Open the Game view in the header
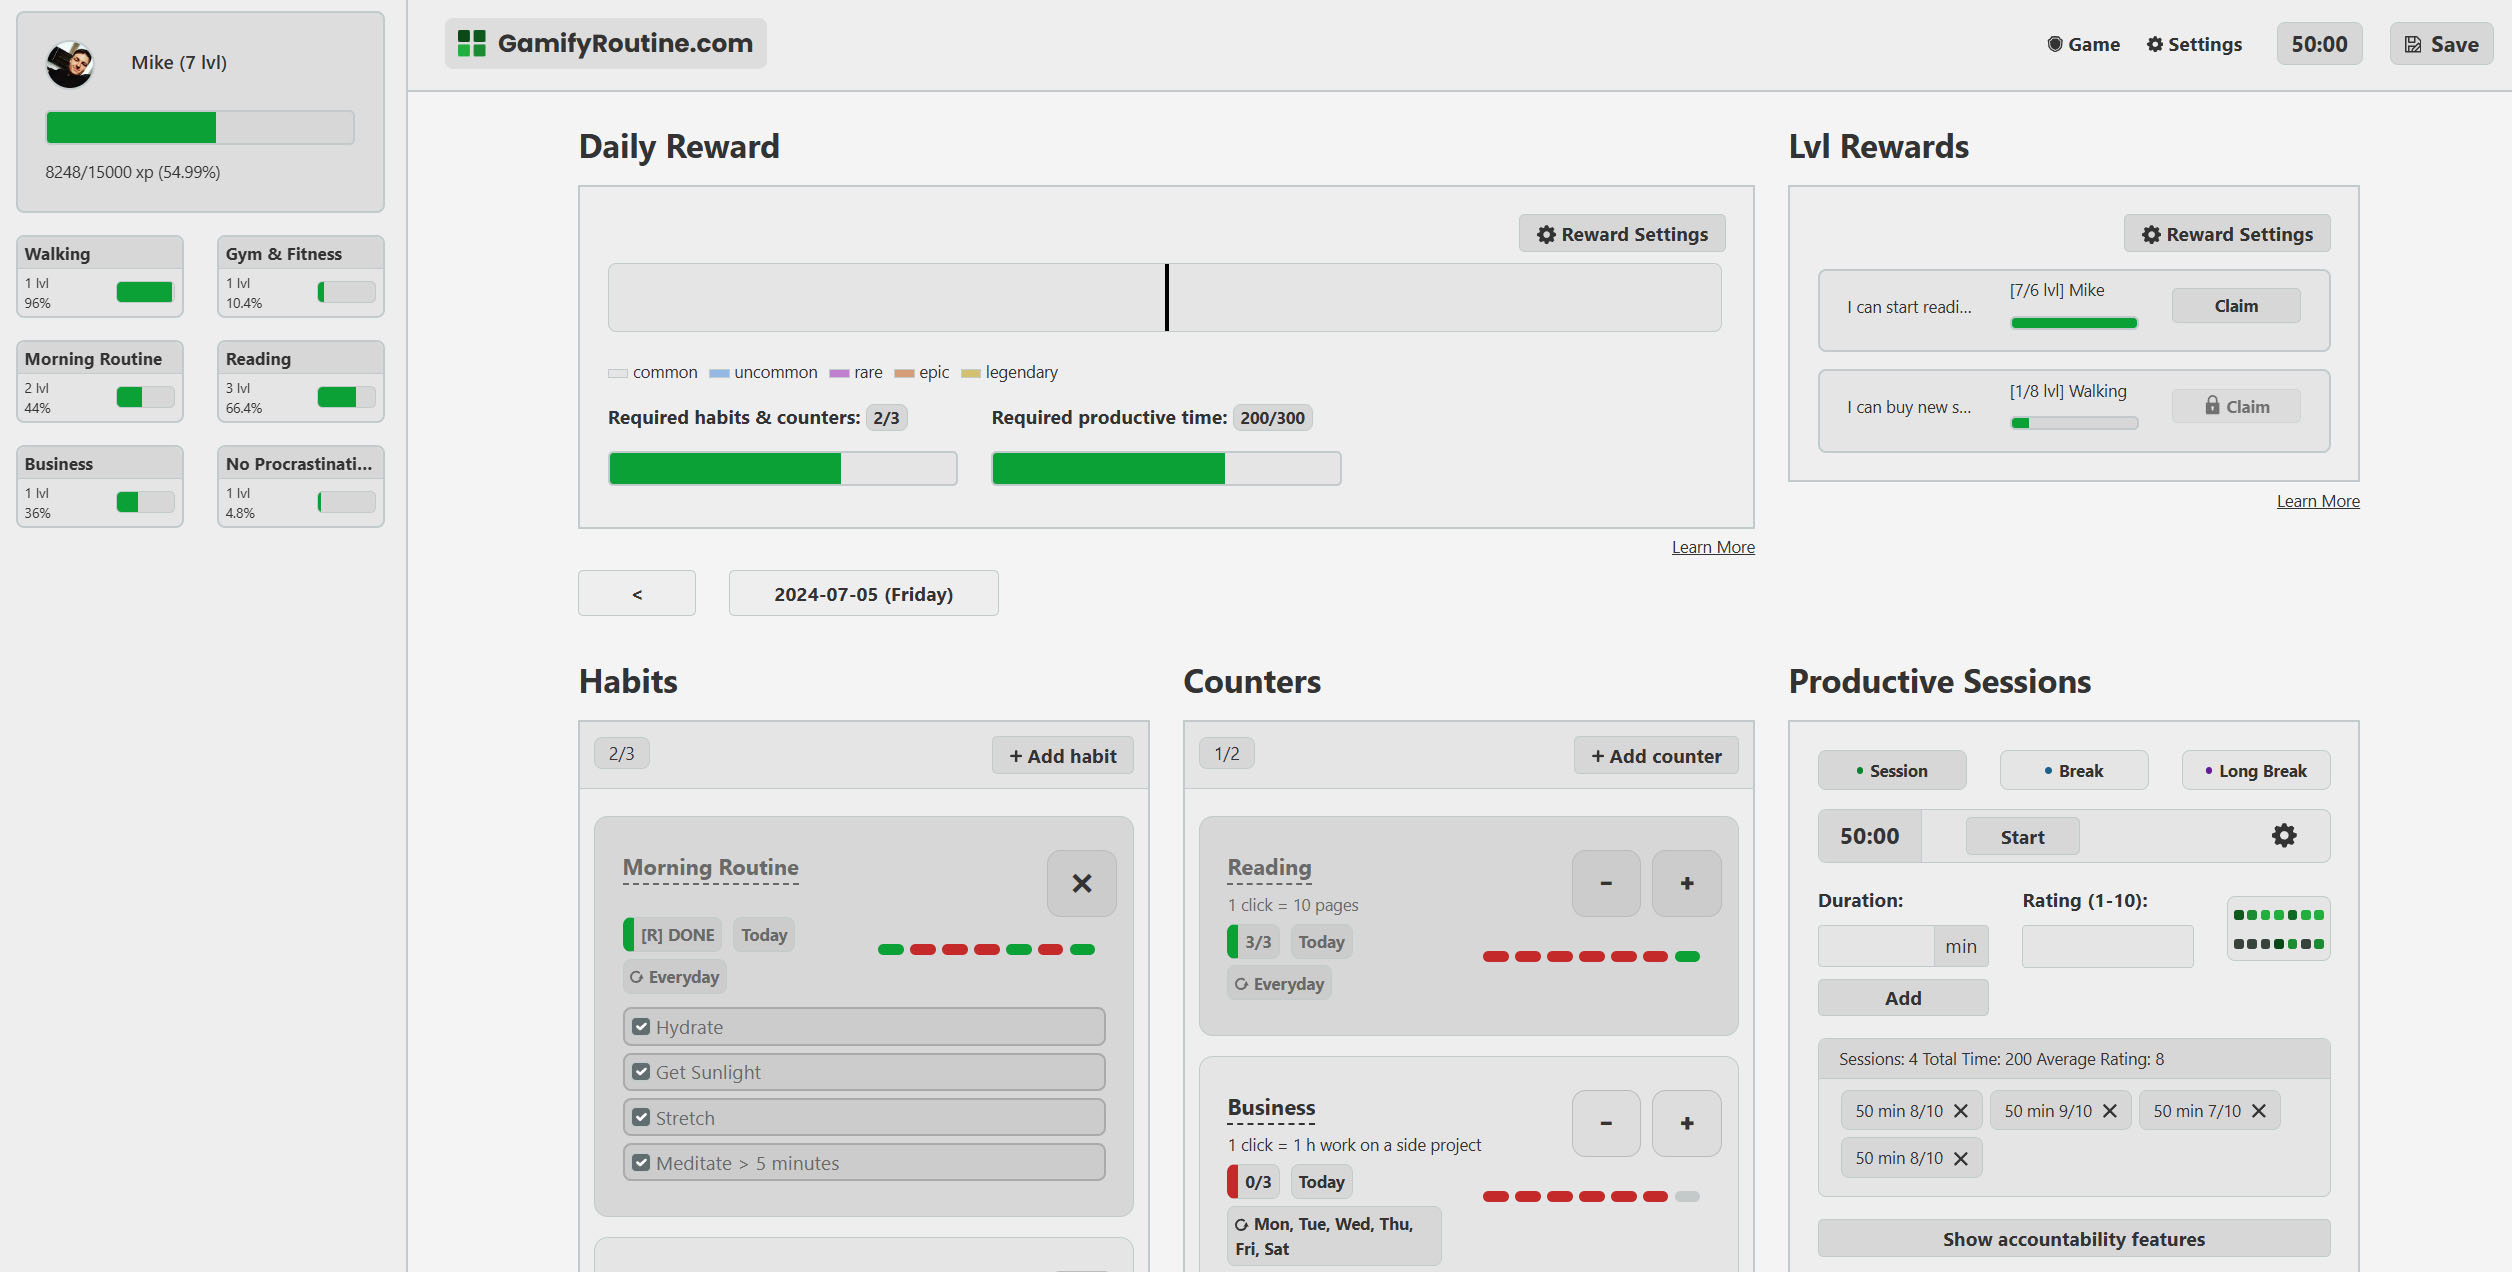Screen dimensions: 2512x1272 click(x=2083, y=44)
